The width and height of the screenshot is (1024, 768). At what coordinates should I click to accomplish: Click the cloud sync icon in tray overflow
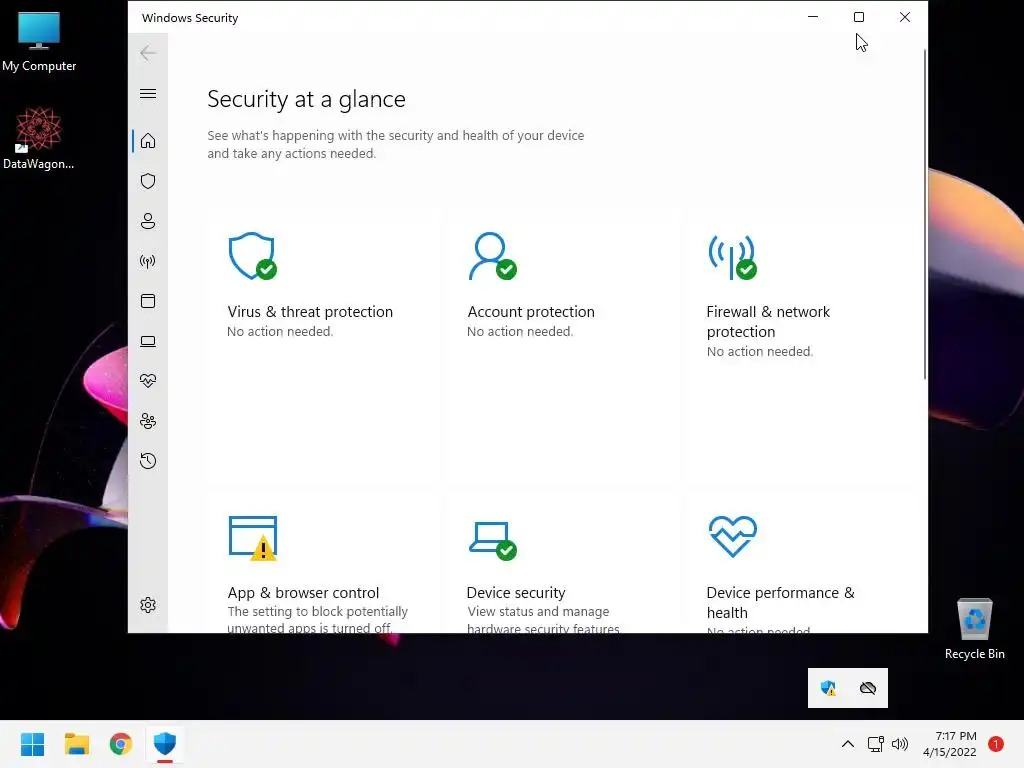tap(868, 688)
